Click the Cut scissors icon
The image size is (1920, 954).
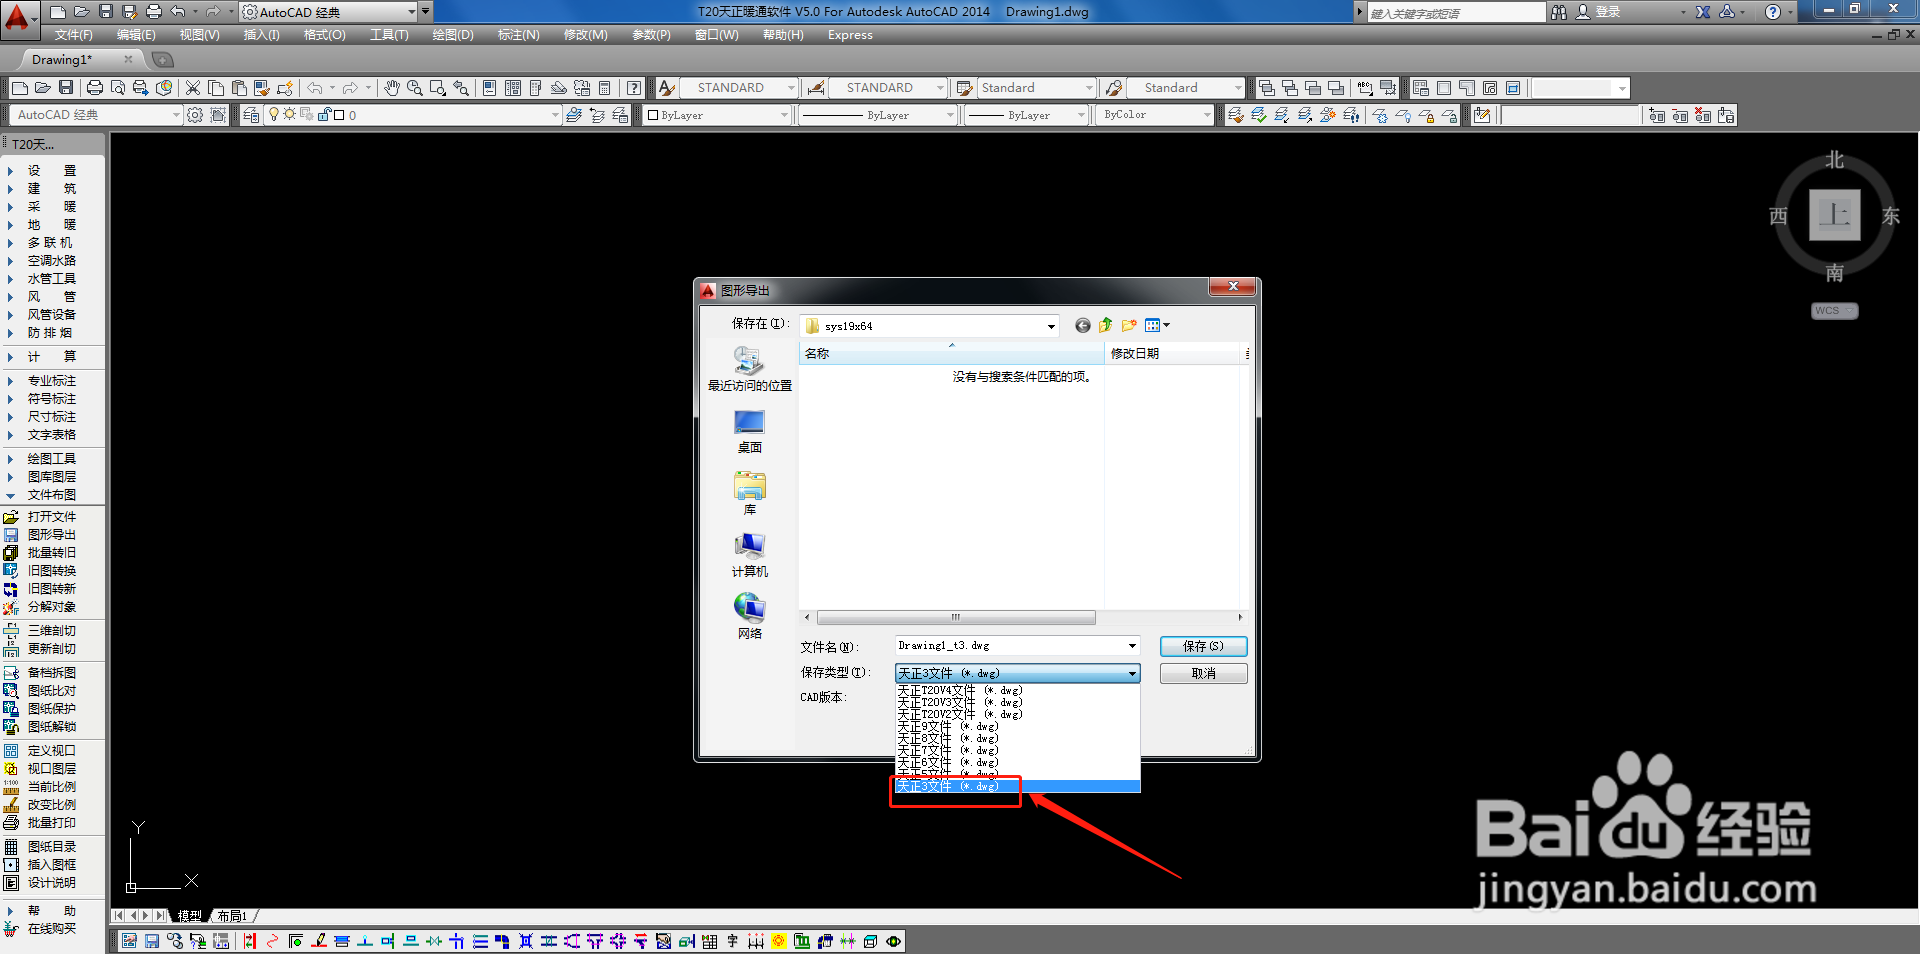(193, 88)
